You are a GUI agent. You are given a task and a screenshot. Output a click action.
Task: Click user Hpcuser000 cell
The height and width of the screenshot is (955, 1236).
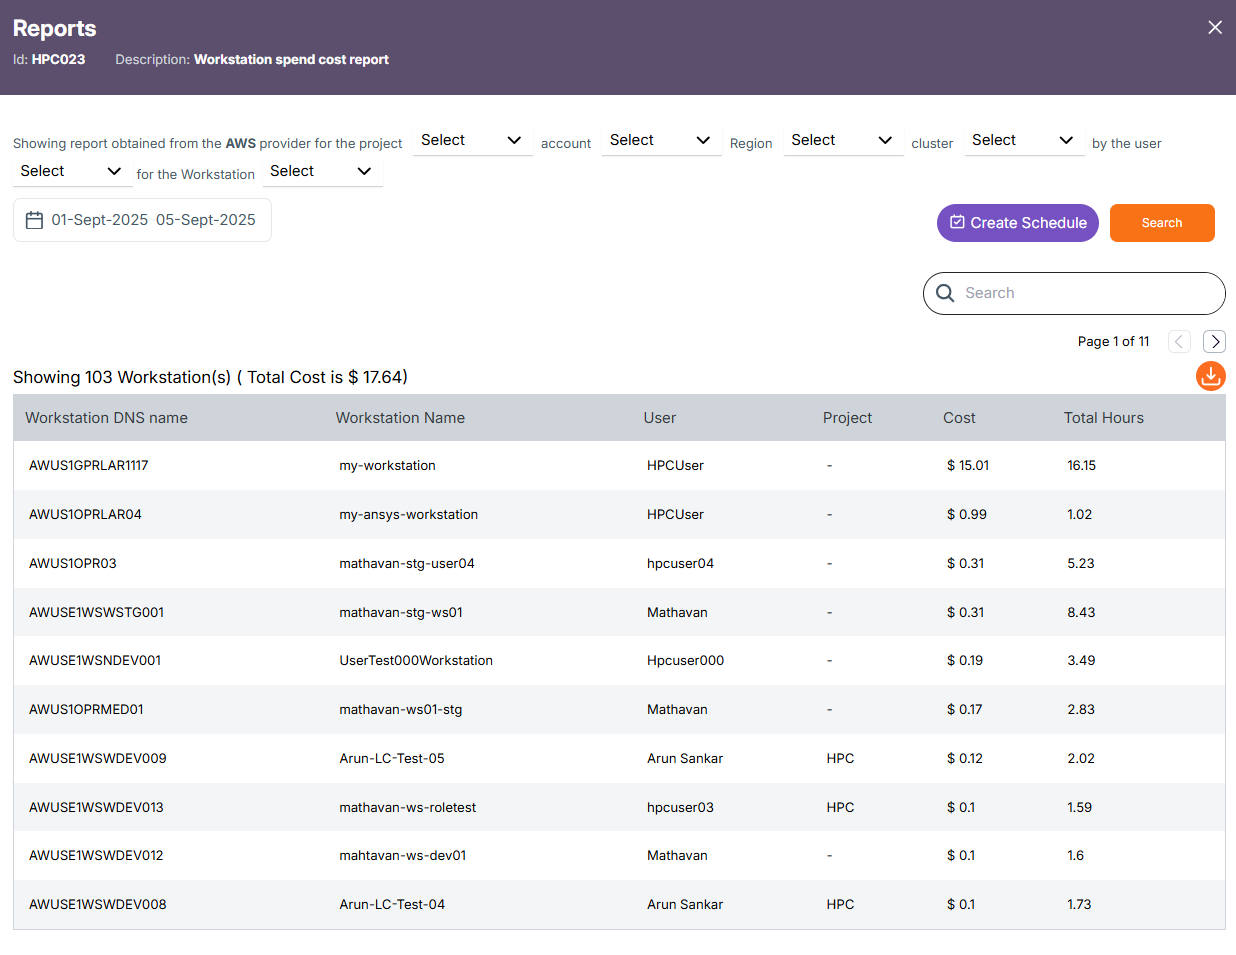(x=685, y=660)
